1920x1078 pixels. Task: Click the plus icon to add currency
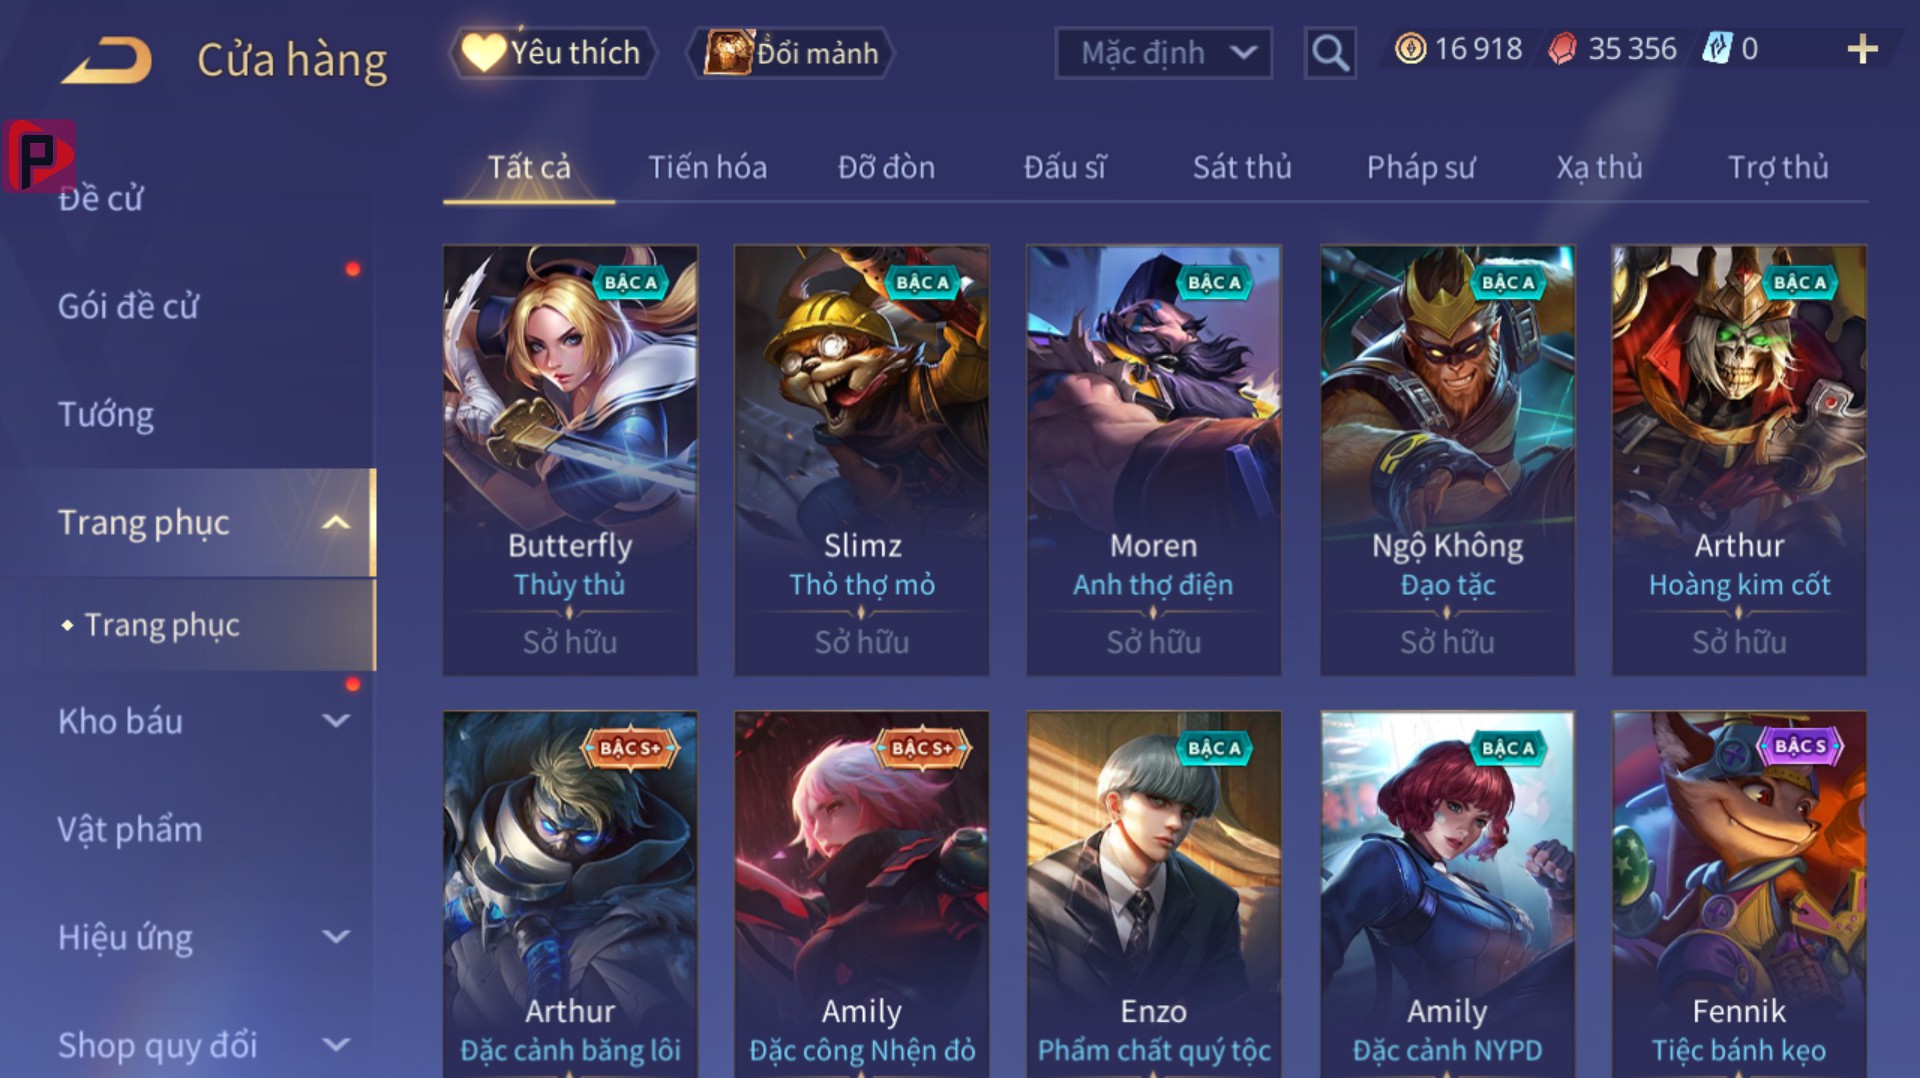(1862, 49)
